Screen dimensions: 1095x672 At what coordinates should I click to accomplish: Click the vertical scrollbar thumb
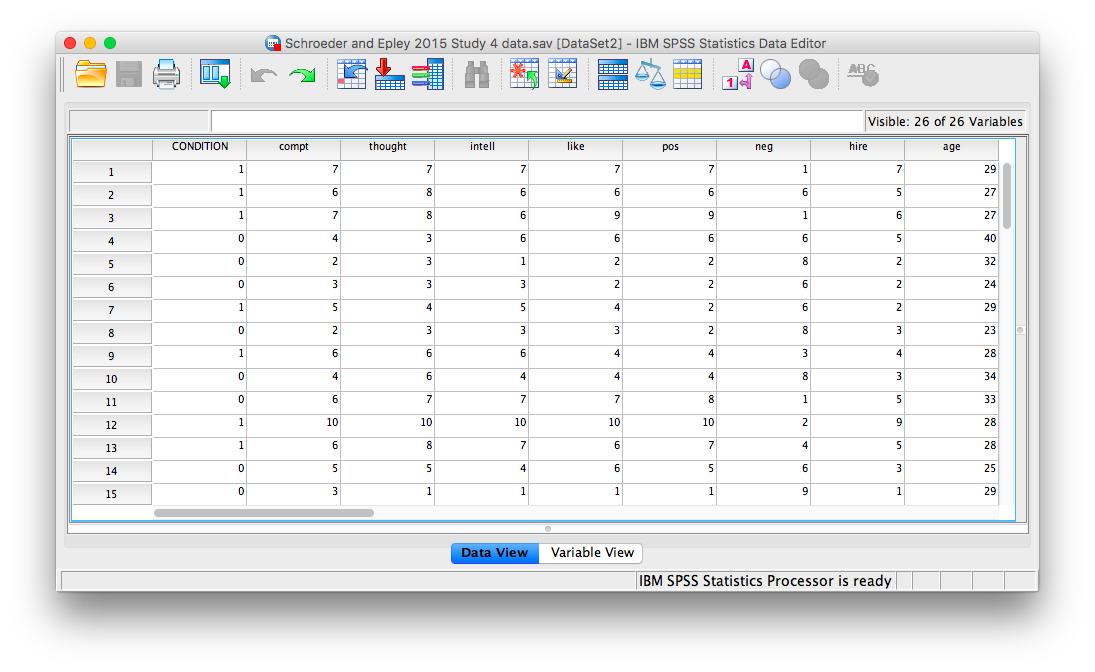click(x=1006, y=196)
